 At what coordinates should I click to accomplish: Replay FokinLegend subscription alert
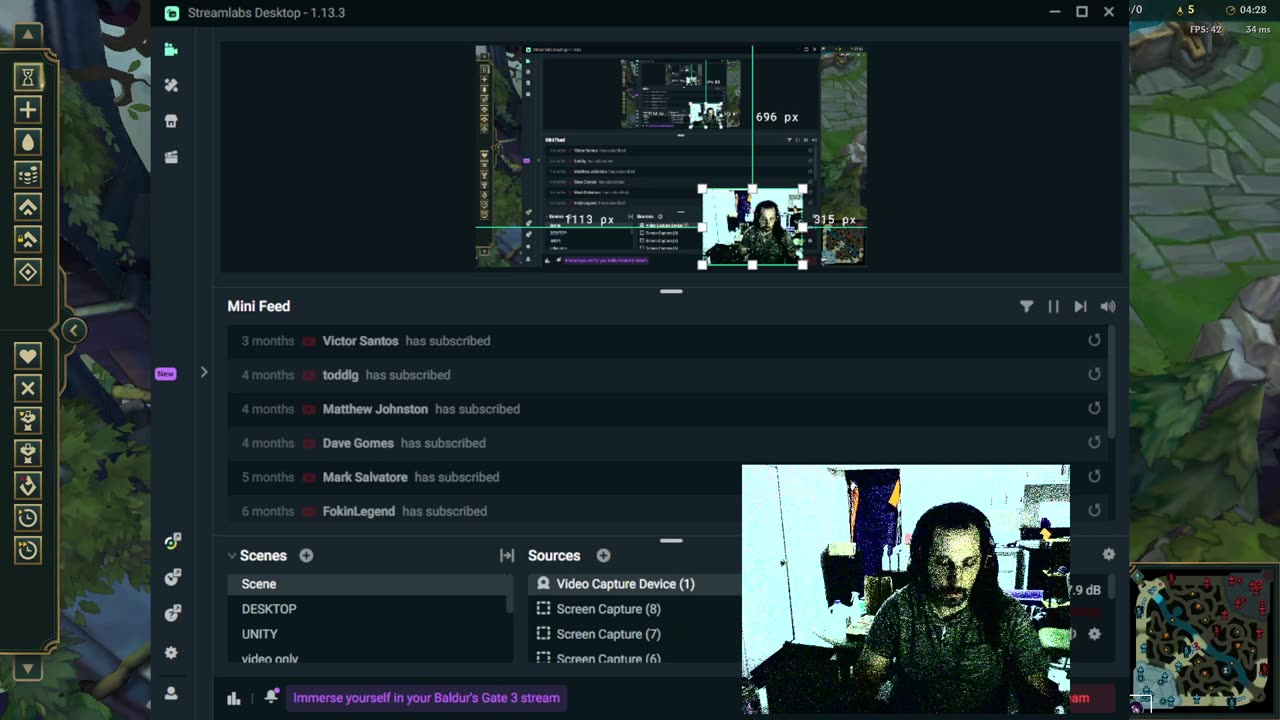[1094, 510]
